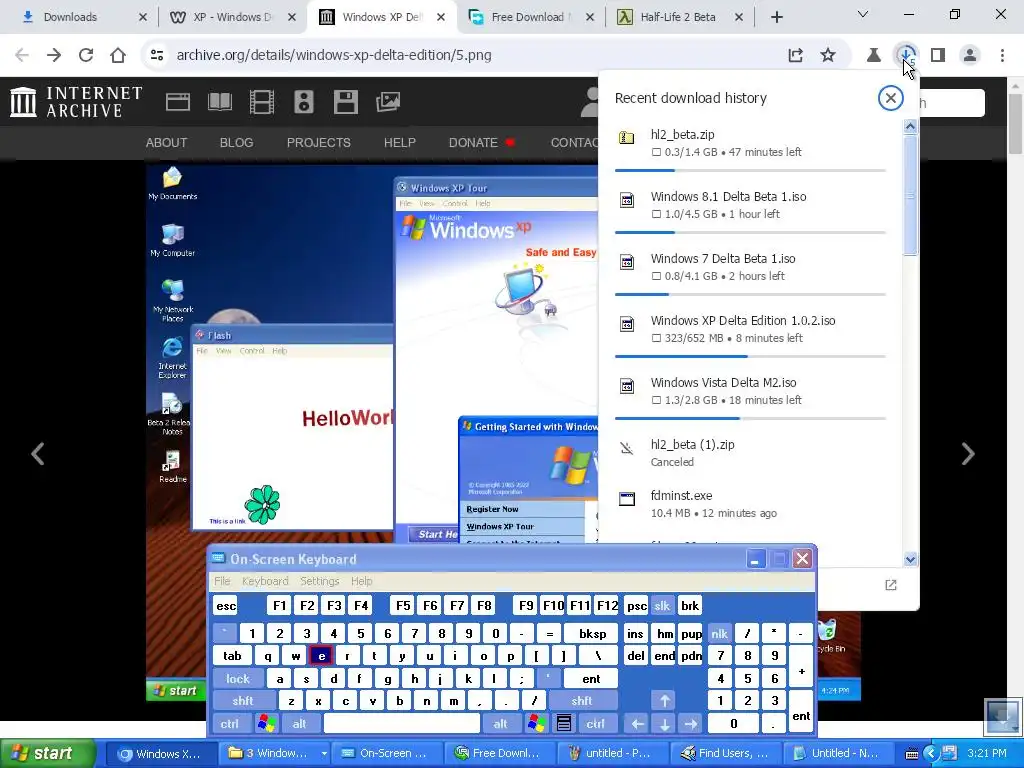Go to browser home page icon
The height and width of the screenshot is (768, 1024).
[118, 55]
